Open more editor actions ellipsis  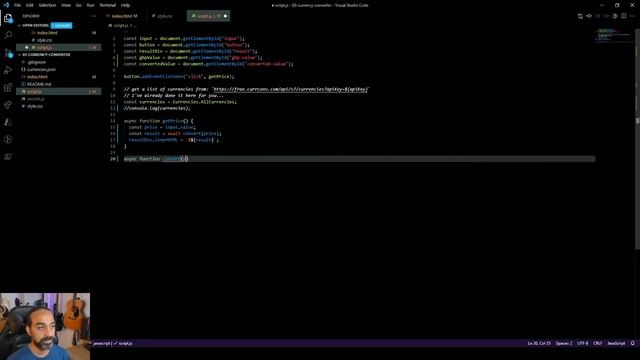(x=632, y=16)
